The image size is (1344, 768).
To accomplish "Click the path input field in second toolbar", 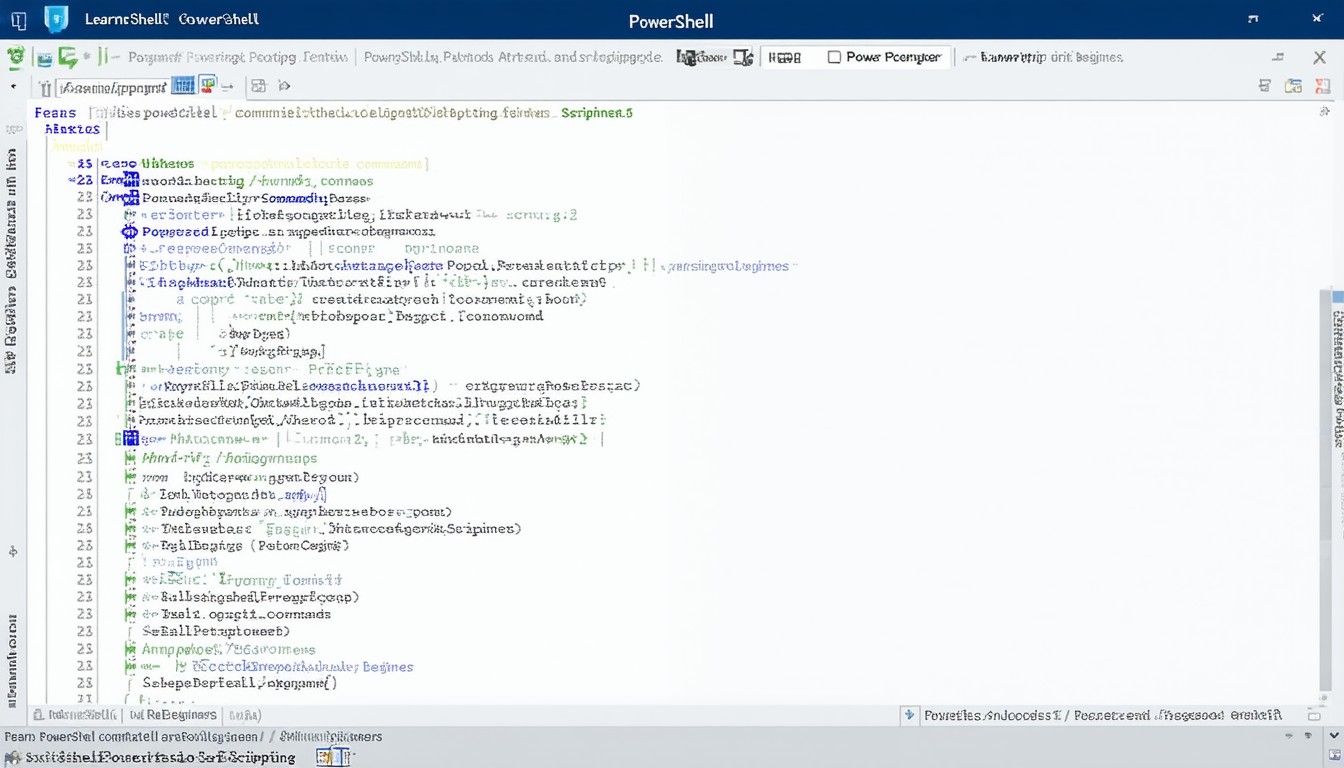I will point(112,87).
